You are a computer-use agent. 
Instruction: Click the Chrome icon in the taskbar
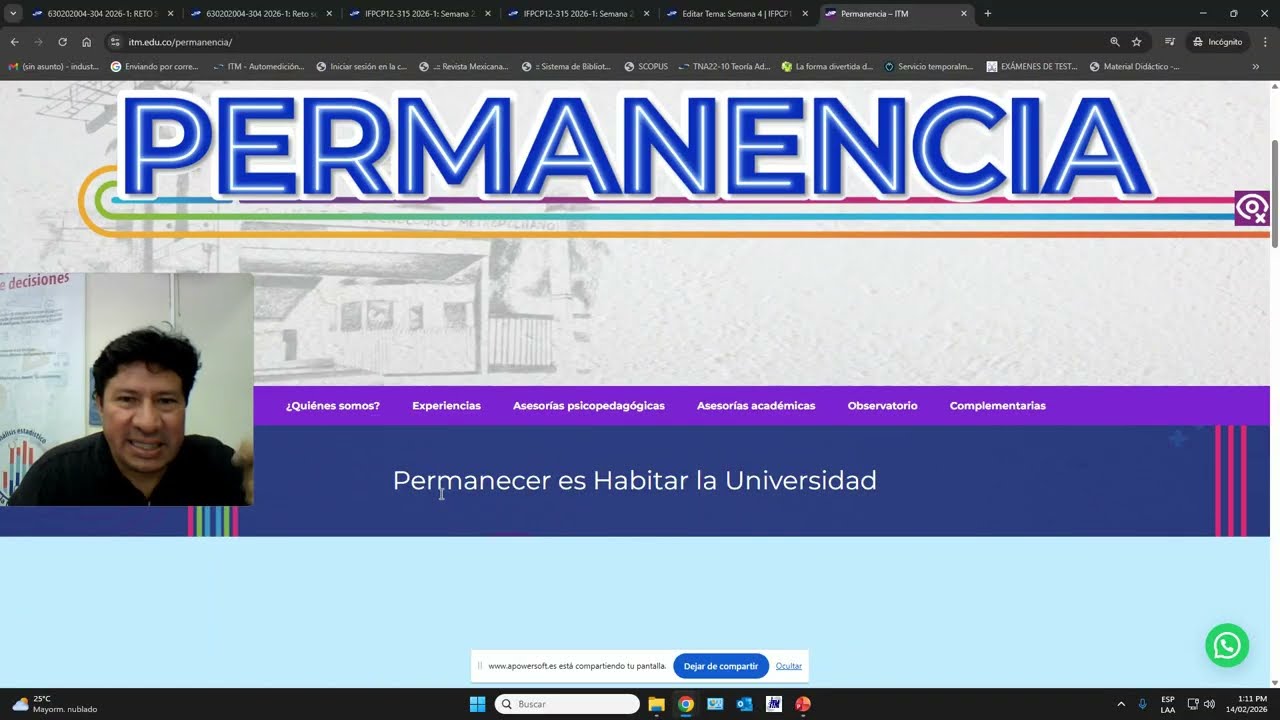tap(686, 704)
